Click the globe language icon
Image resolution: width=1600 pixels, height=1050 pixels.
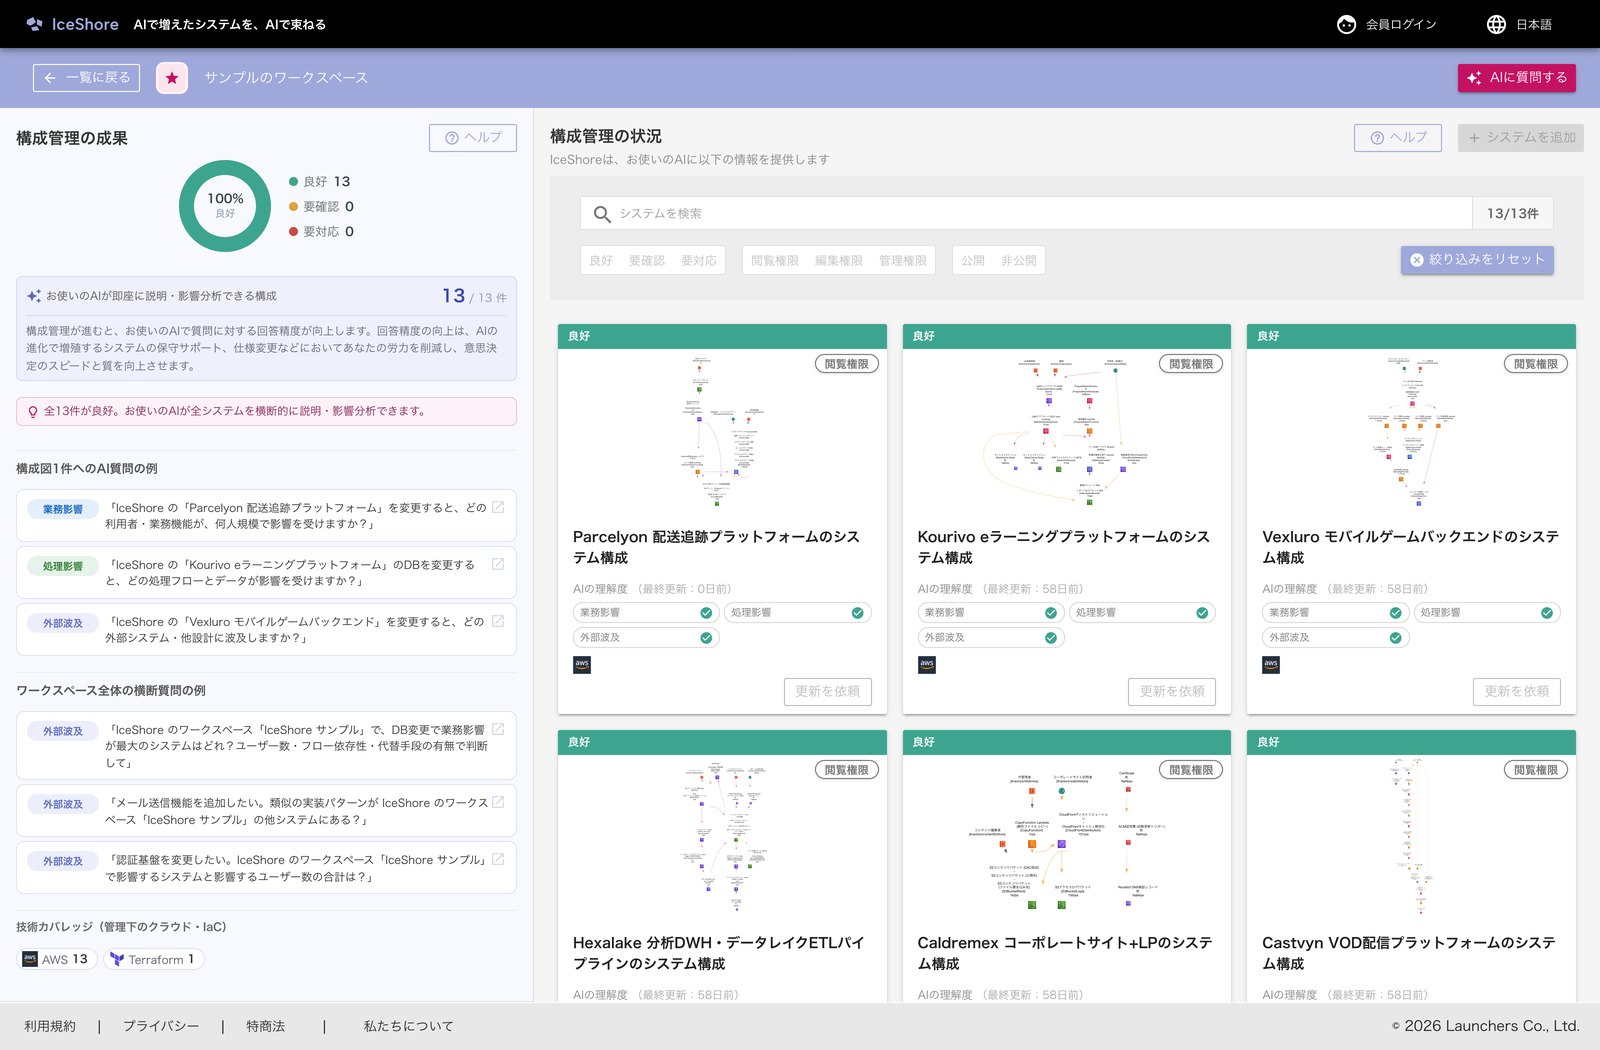pyautogui.click(x=1496, y=24)
